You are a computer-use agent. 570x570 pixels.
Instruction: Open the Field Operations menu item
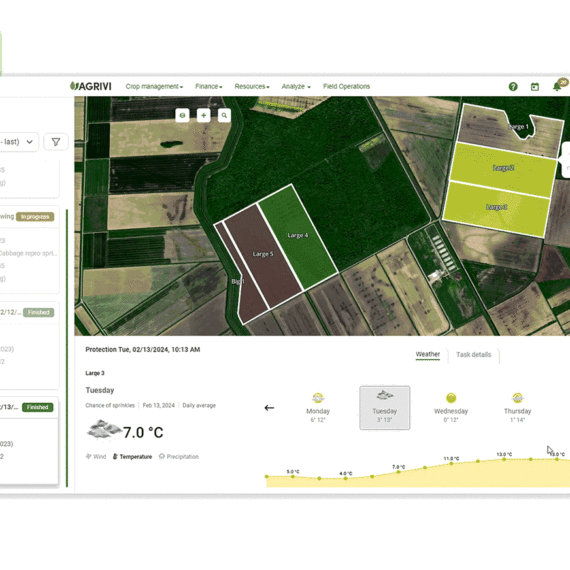(346, 87)
